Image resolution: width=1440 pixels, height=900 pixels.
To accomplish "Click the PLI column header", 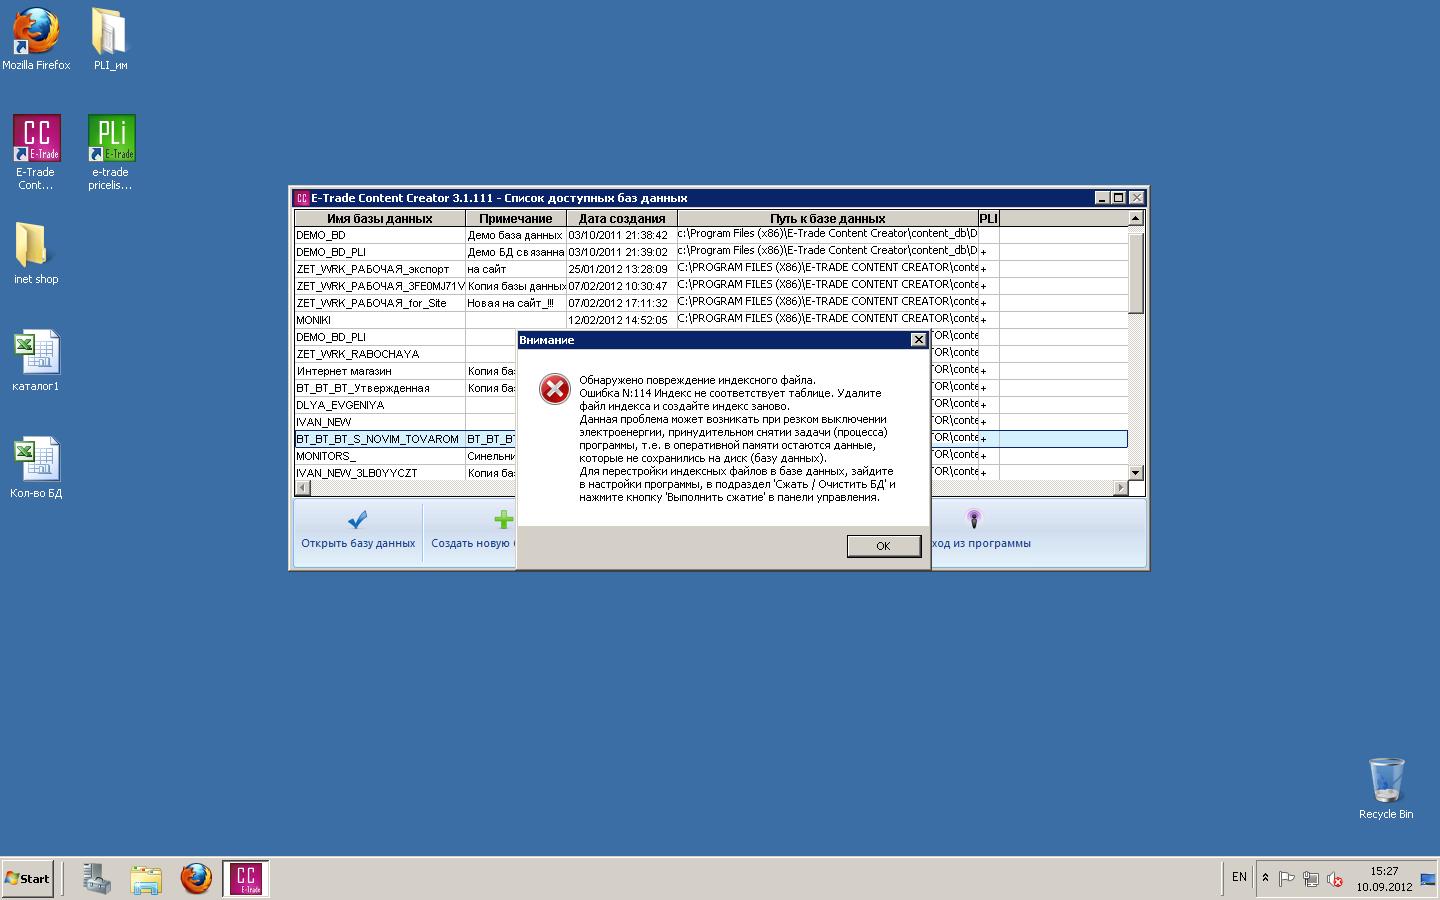I will (x=989, y=218).
